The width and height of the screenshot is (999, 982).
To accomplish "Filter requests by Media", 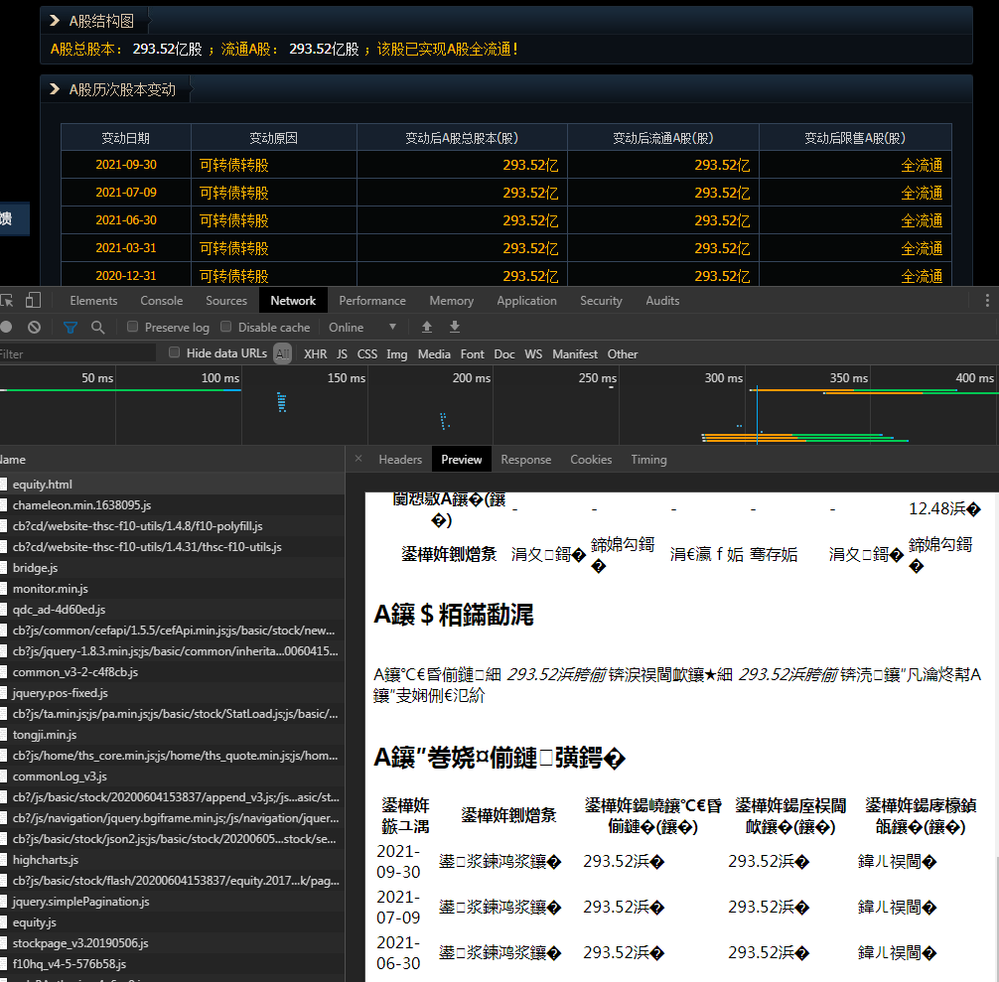I will 434,354.
